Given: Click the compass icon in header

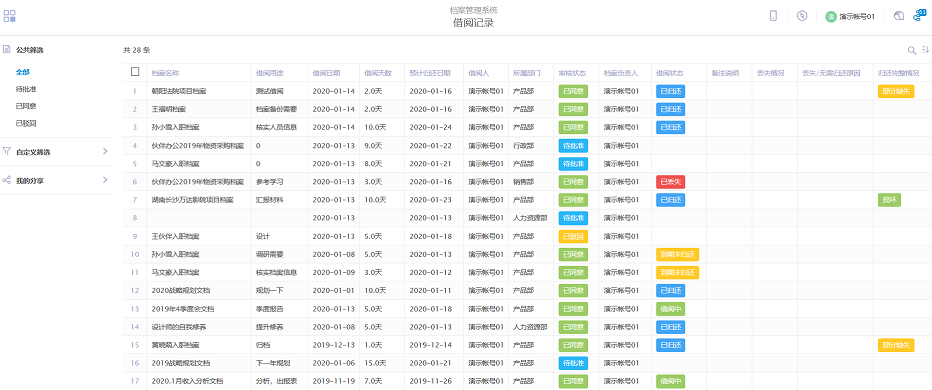Looking at the screenshot, I should pos(802,16).
